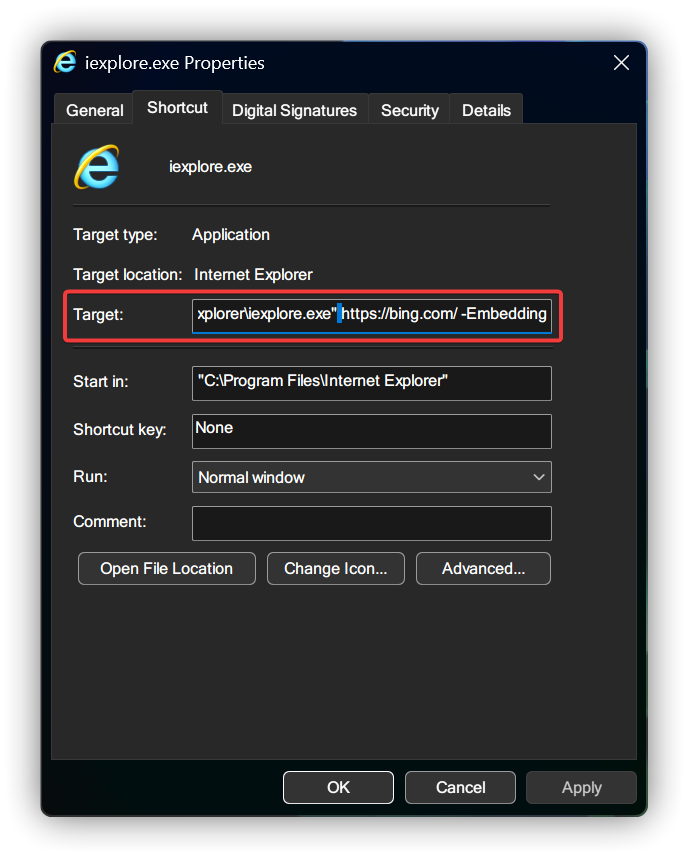Confirm changes with OK button
The height and width of the screenshot is (857, 688).
pyautogui.click(x=338, y=787)
